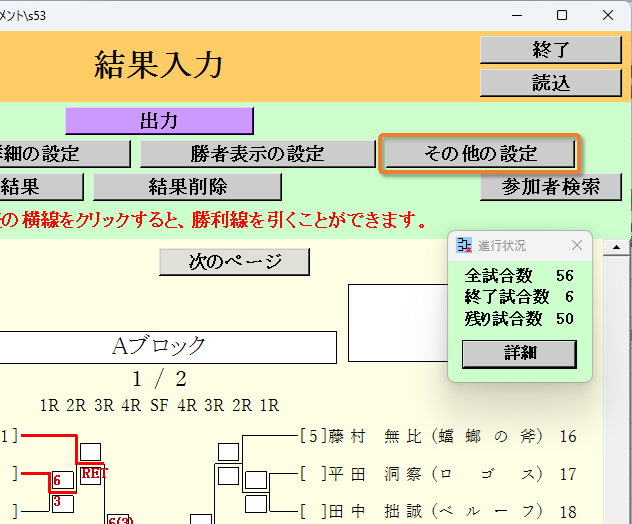
Task: Click the horizontal line for 平田 洞察
Action: (283, 474)
